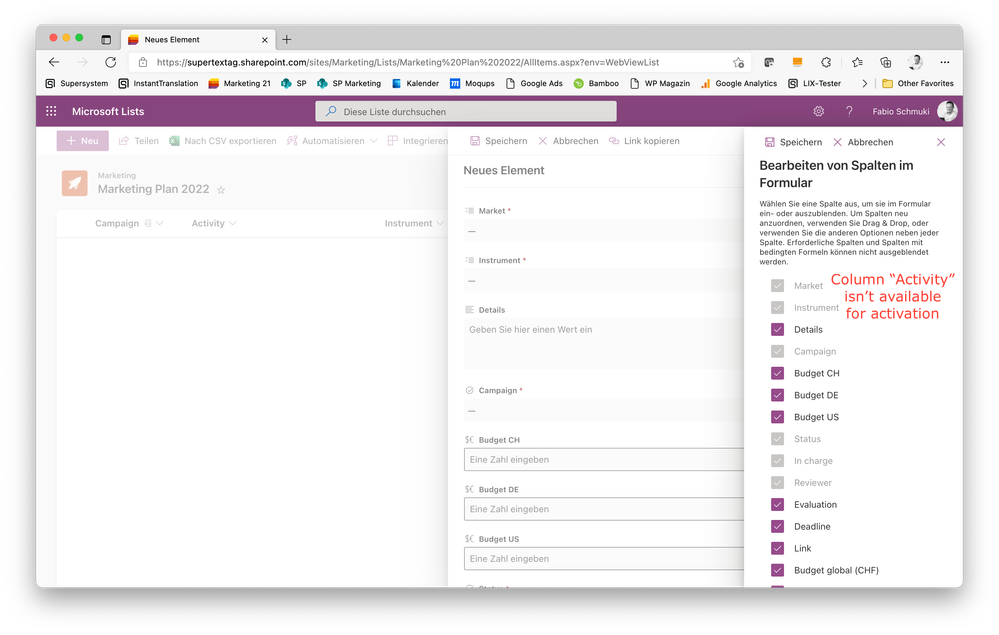Viewport: 999px width, 635px height.
Task: Open a new browser tab with the plus
Action: 287,39
